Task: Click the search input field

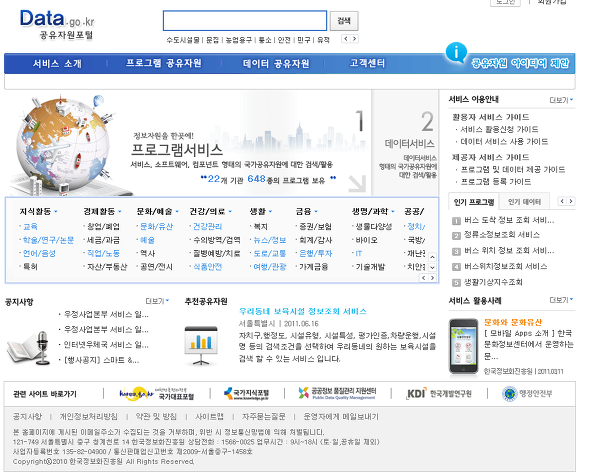Action: (245, 21)
